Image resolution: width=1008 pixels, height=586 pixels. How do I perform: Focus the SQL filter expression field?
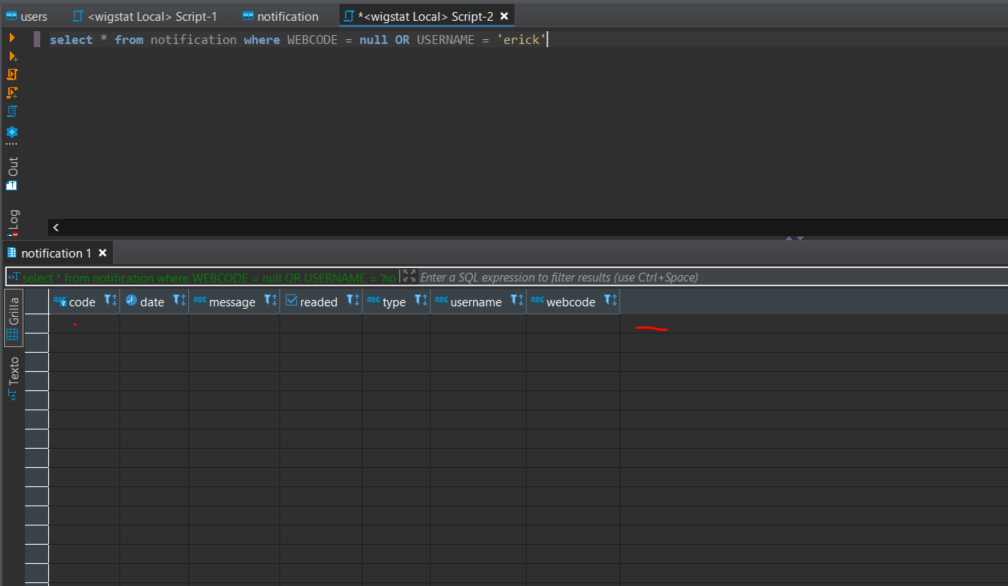coord(712,277)
